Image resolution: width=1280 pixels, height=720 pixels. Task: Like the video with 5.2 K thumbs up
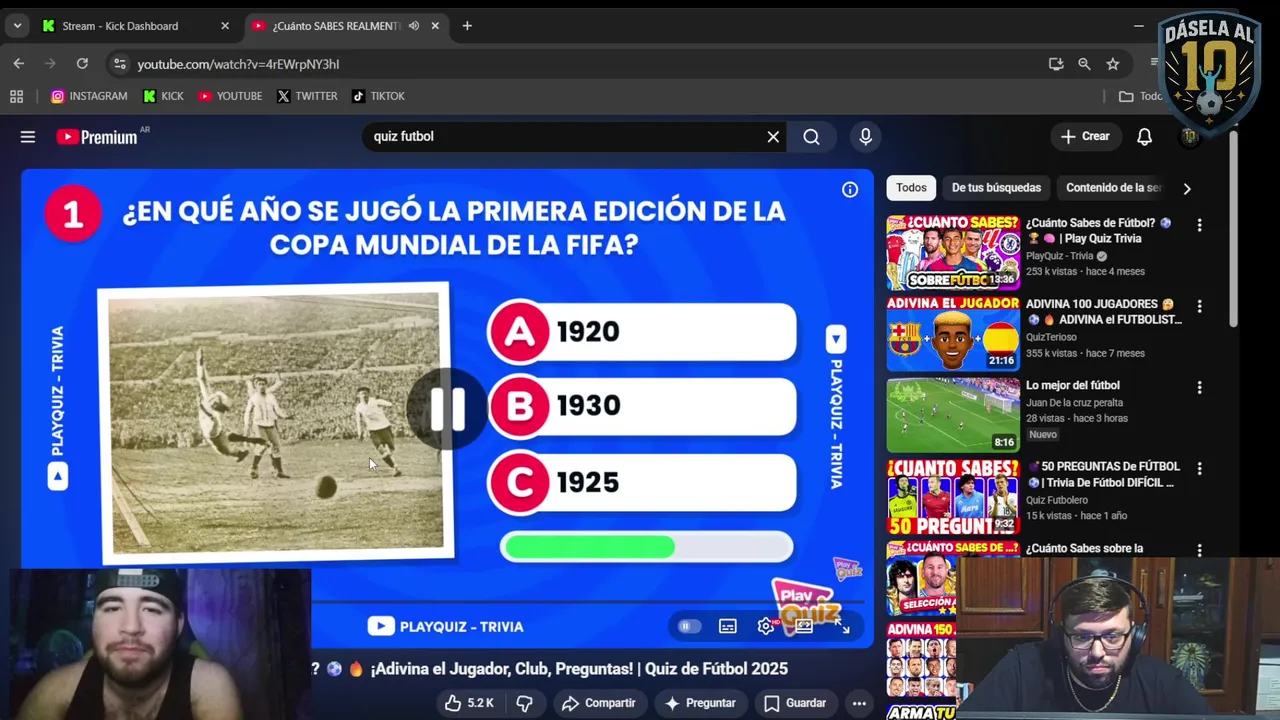pyautogui.click(x=470, y=703)
